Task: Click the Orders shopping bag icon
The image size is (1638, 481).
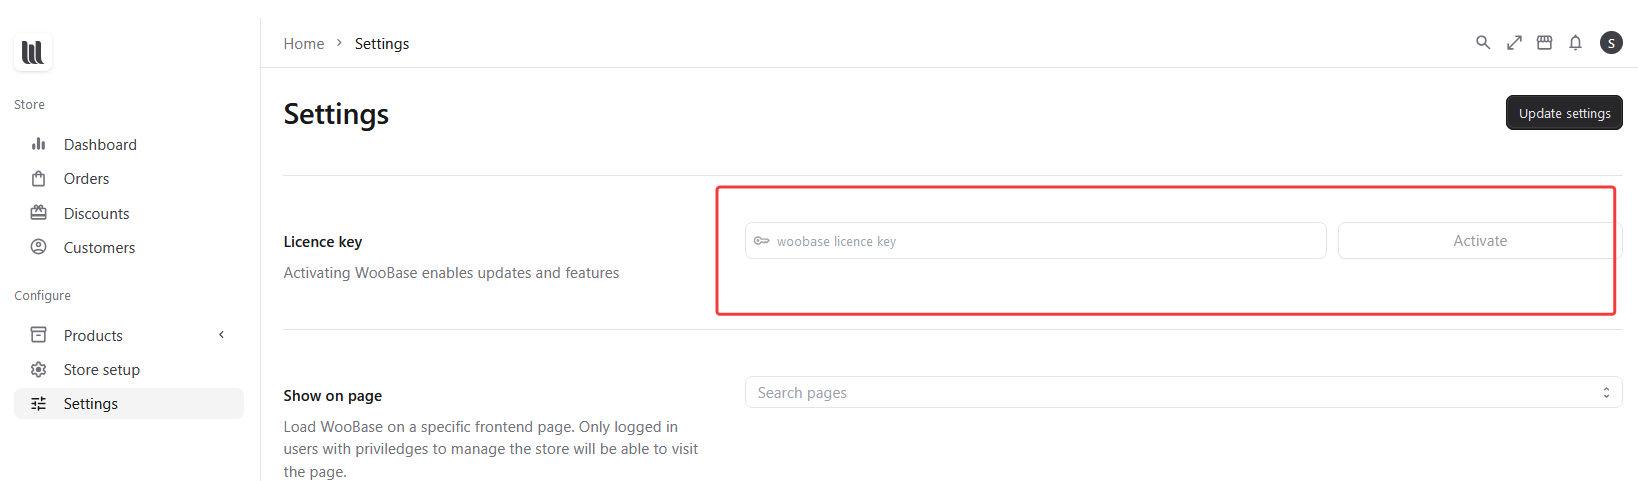Action: (39, 179)
